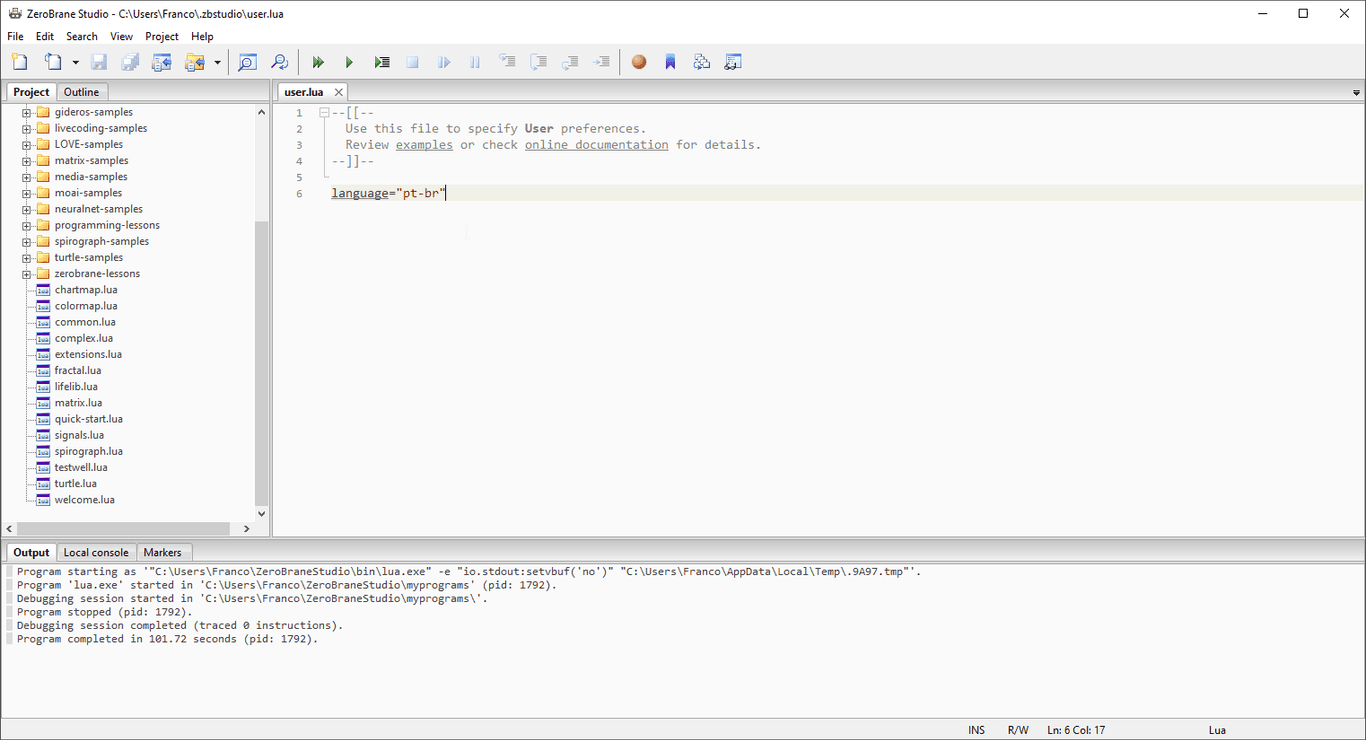Start debugging with the green Run arrow
Viewport: 1366px width, 740px height.
coord(349,61)
